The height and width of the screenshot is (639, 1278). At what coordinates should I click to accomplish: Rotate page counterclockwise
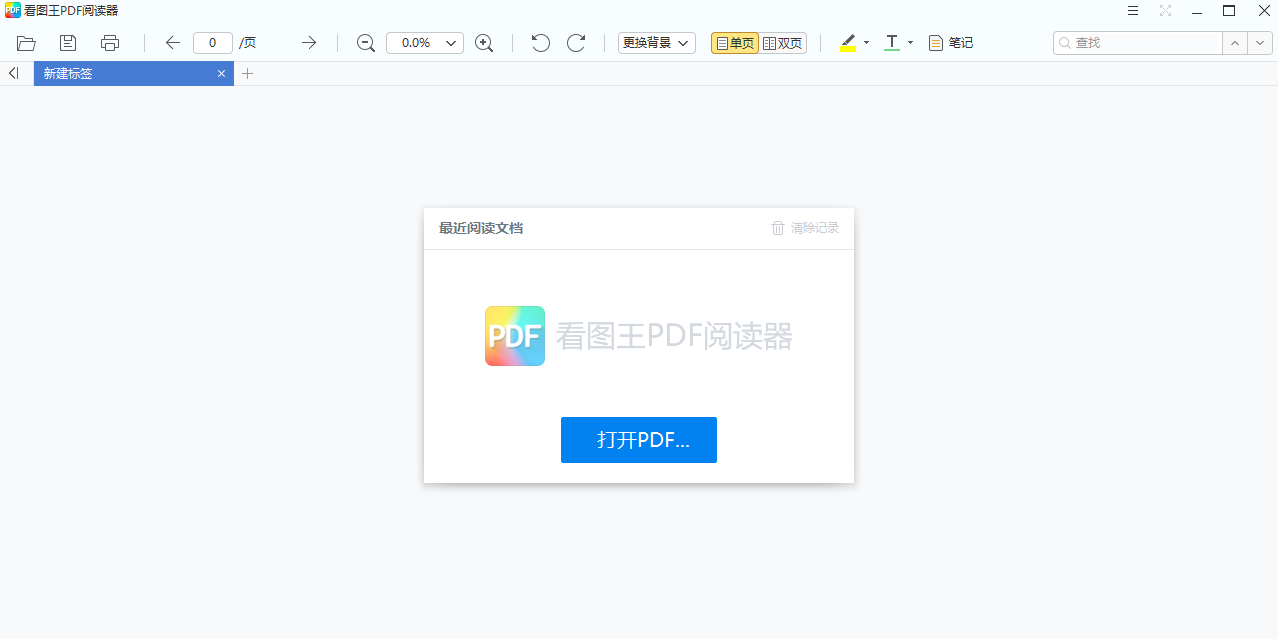(540, 43)
